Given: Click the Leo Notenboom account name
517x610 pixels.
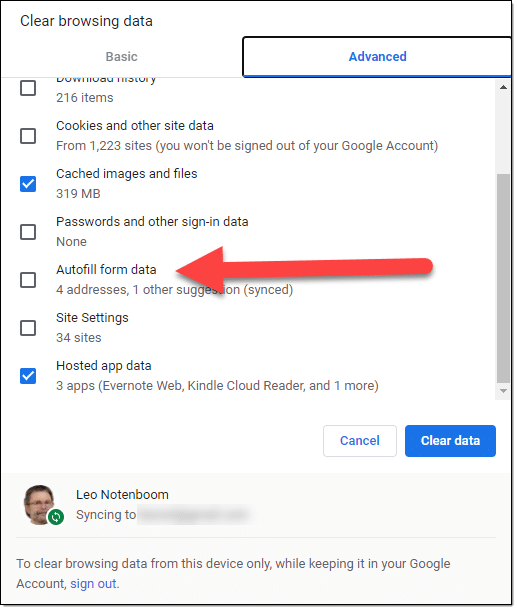Looking at the screenshot, I should click(x=123, y=496).
